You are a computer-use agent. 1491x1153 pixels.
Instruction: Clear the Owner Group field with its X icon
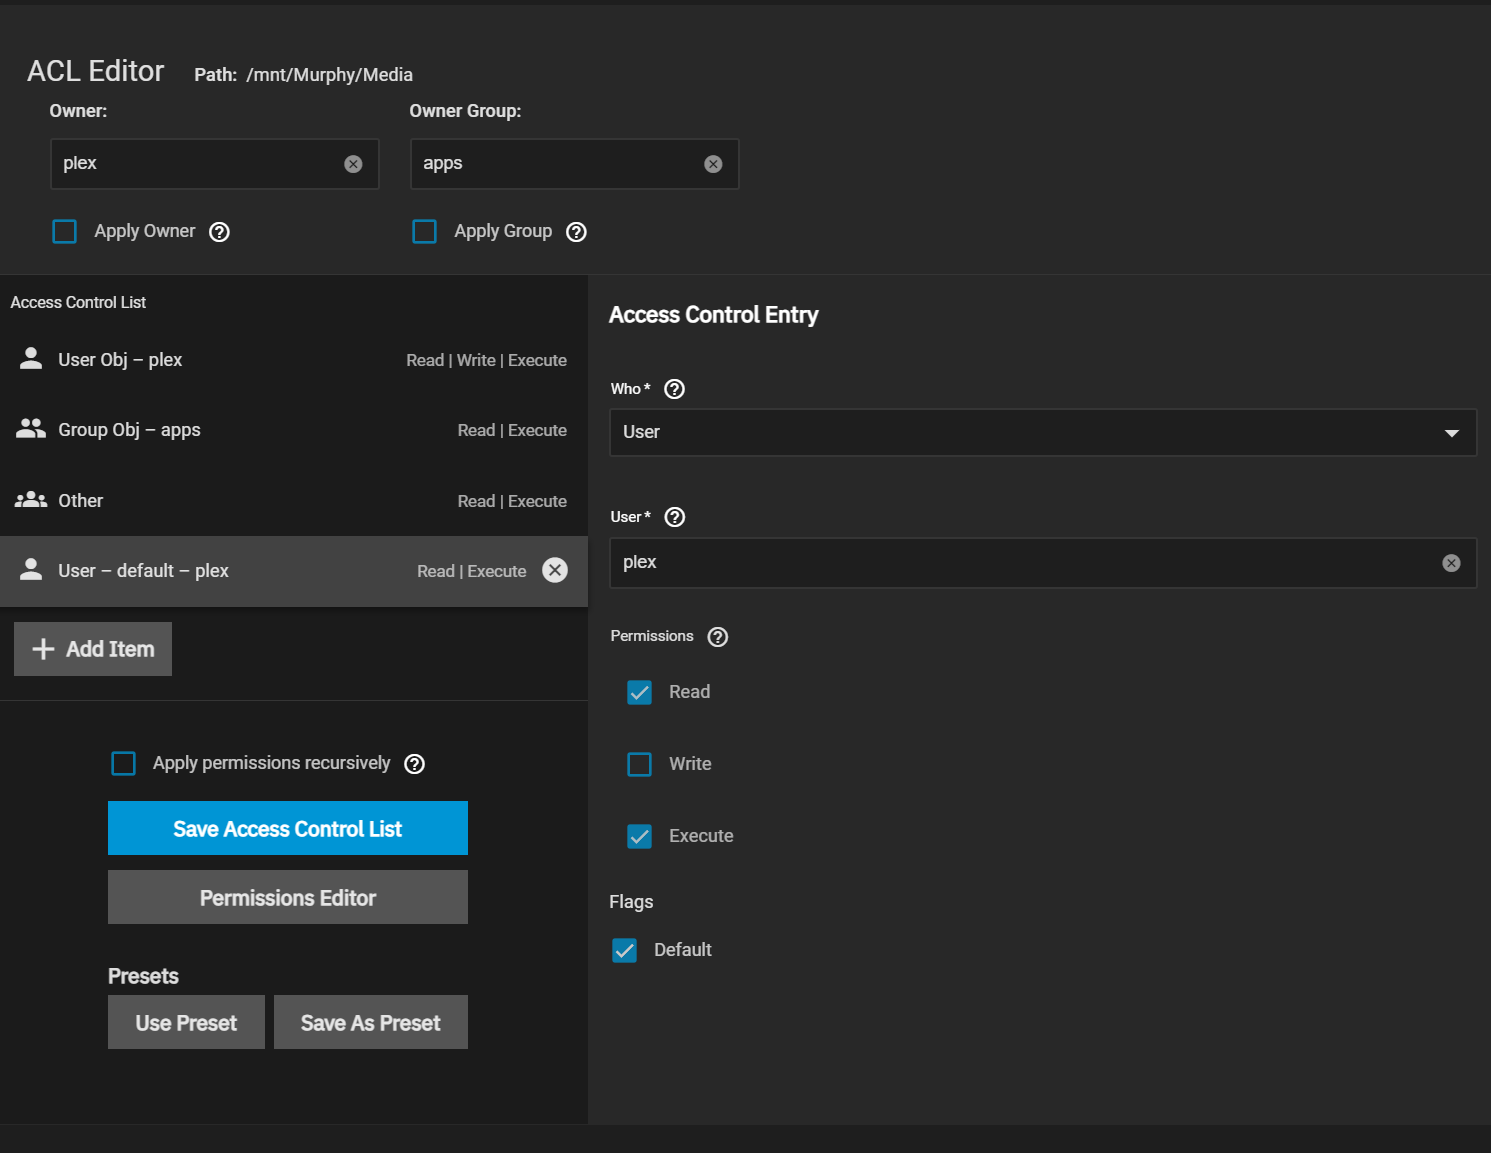click(713, 164)
